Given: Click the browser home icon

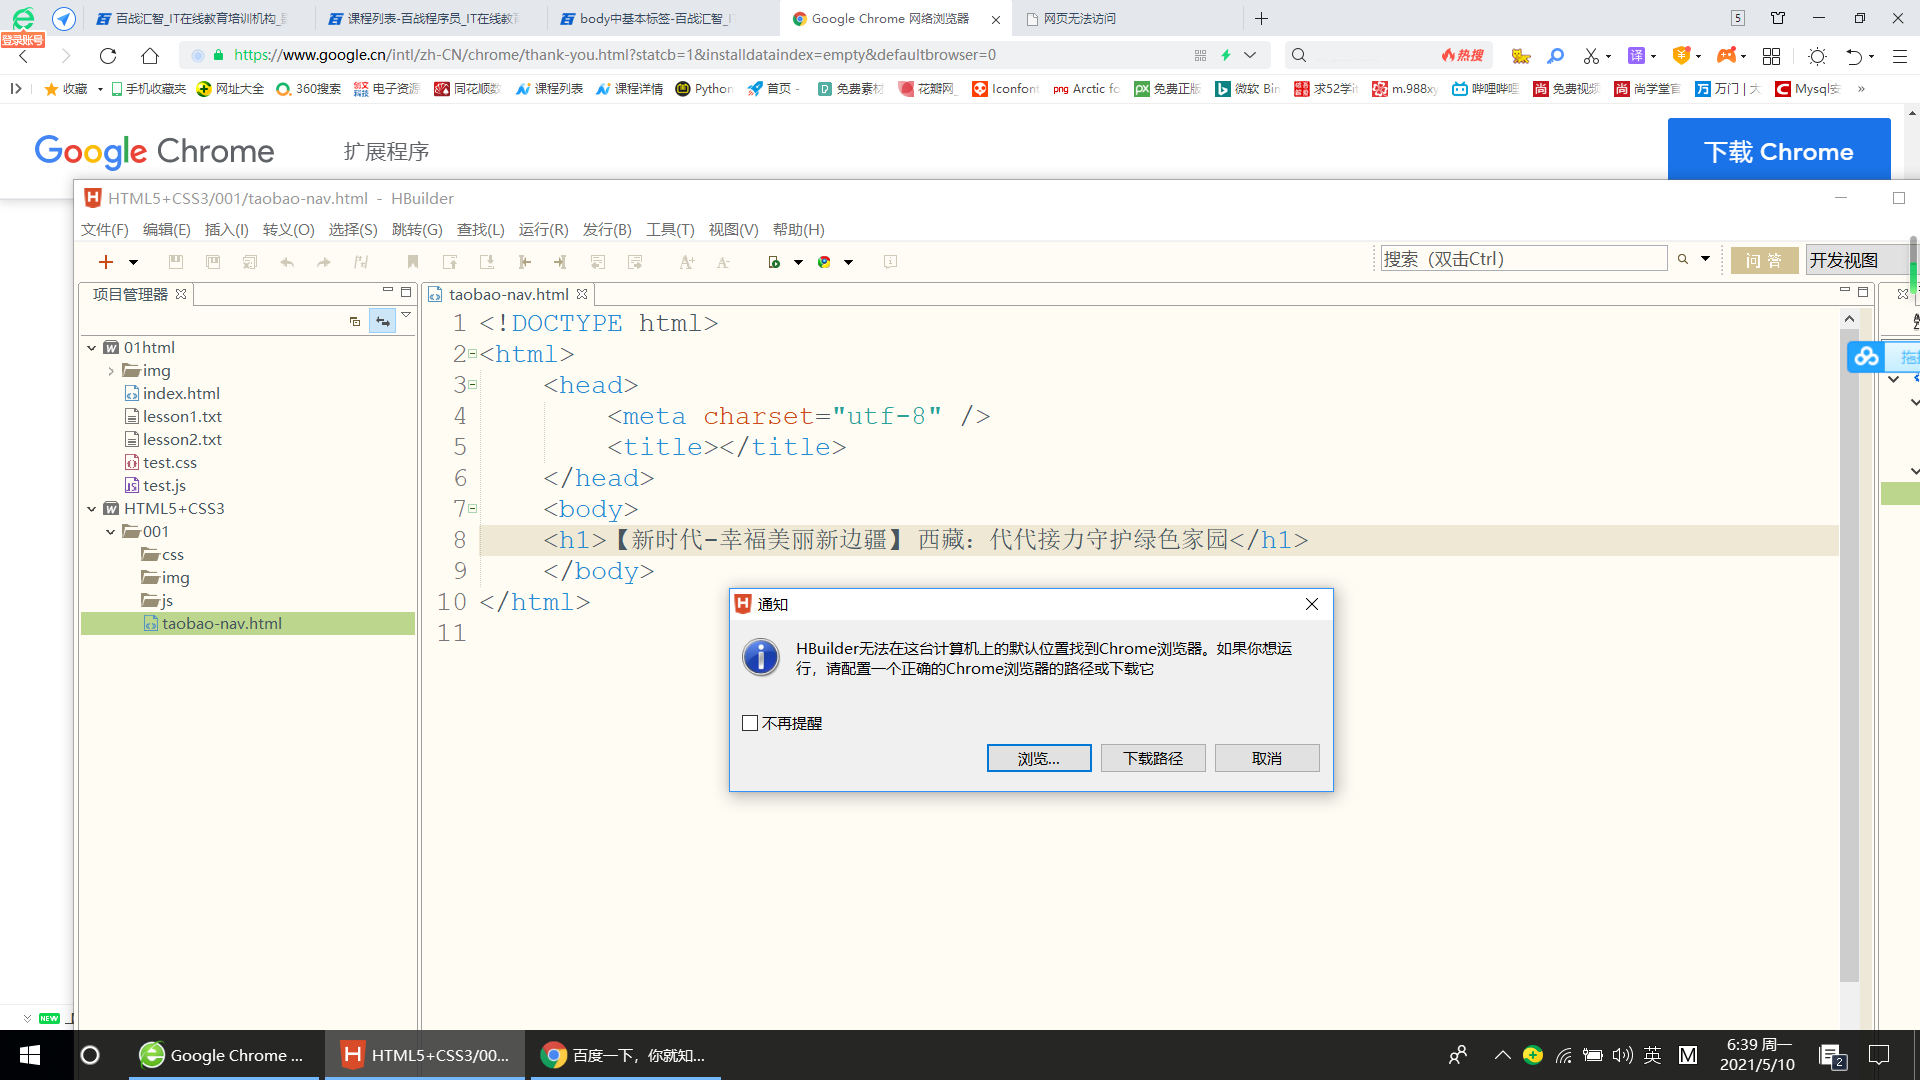Looking at the screenshot, I should (x=150, y=56).
